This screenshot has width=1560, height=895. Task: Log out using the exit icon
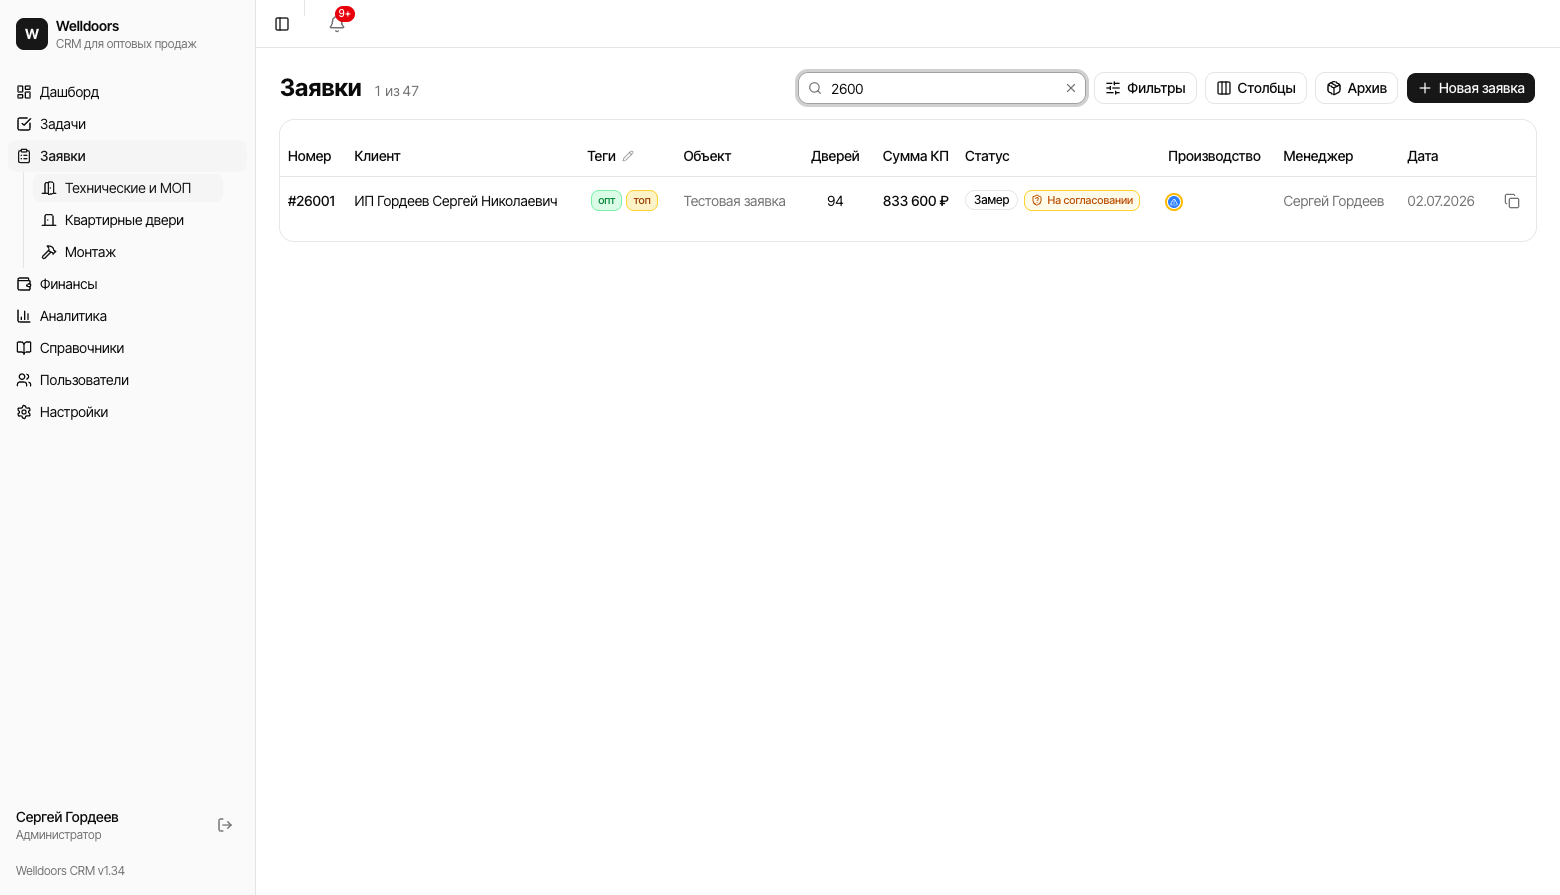(225, 825)
